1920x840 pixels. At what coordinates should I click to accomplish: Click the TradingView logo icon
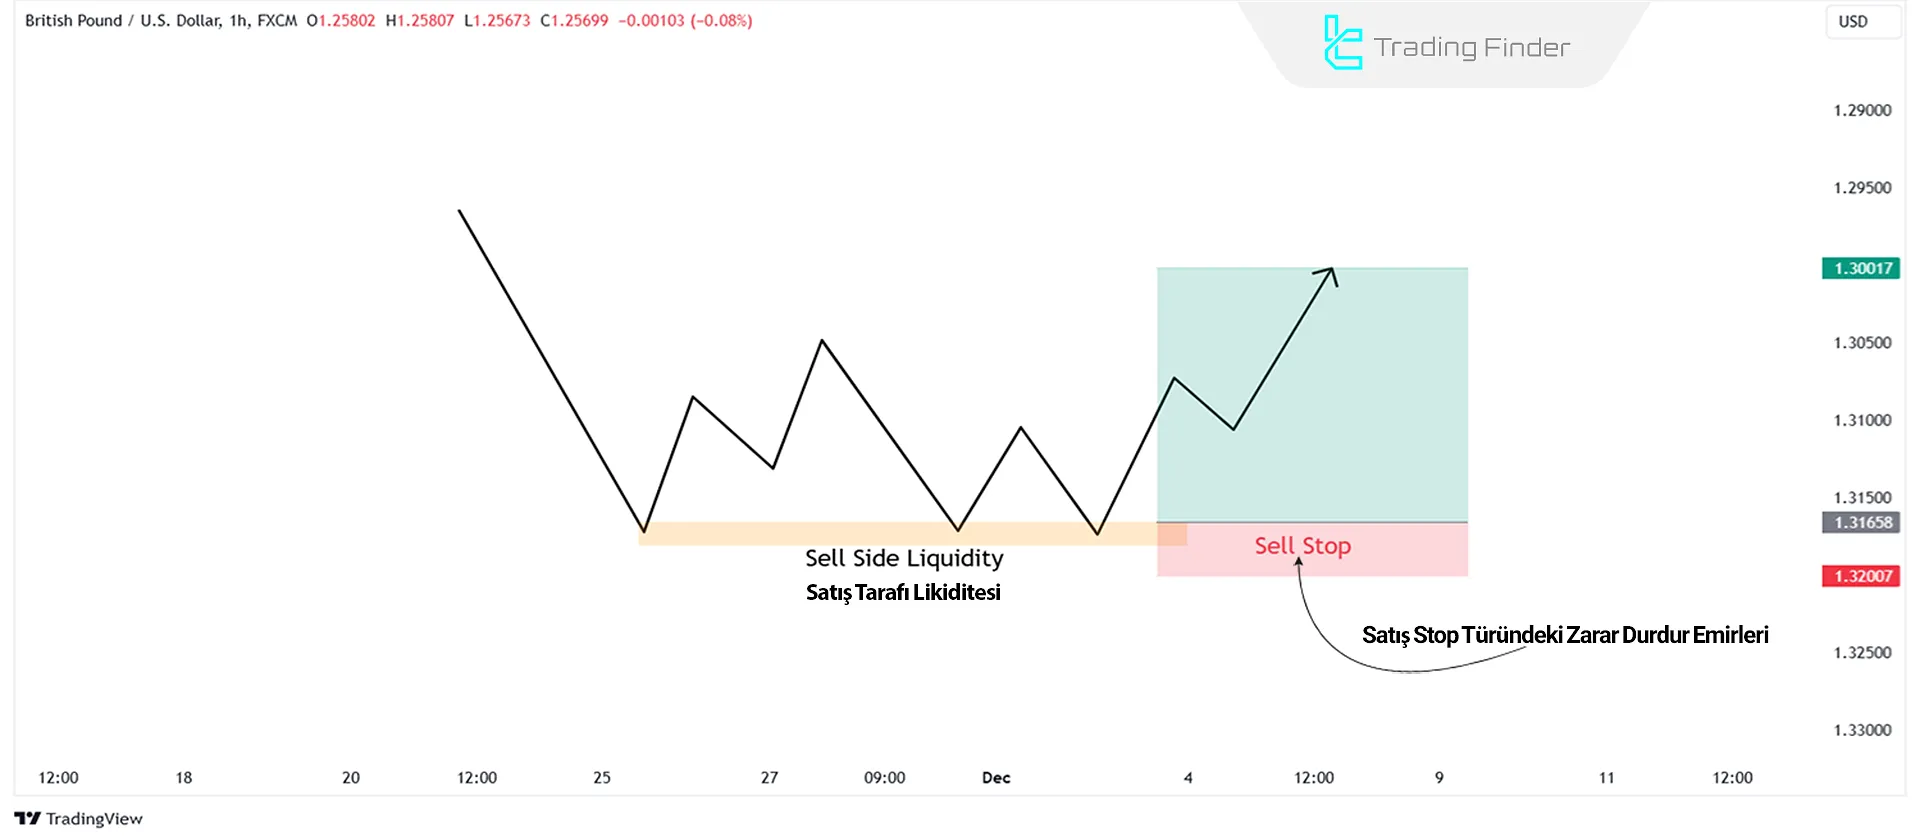click(x=28, y=819)
